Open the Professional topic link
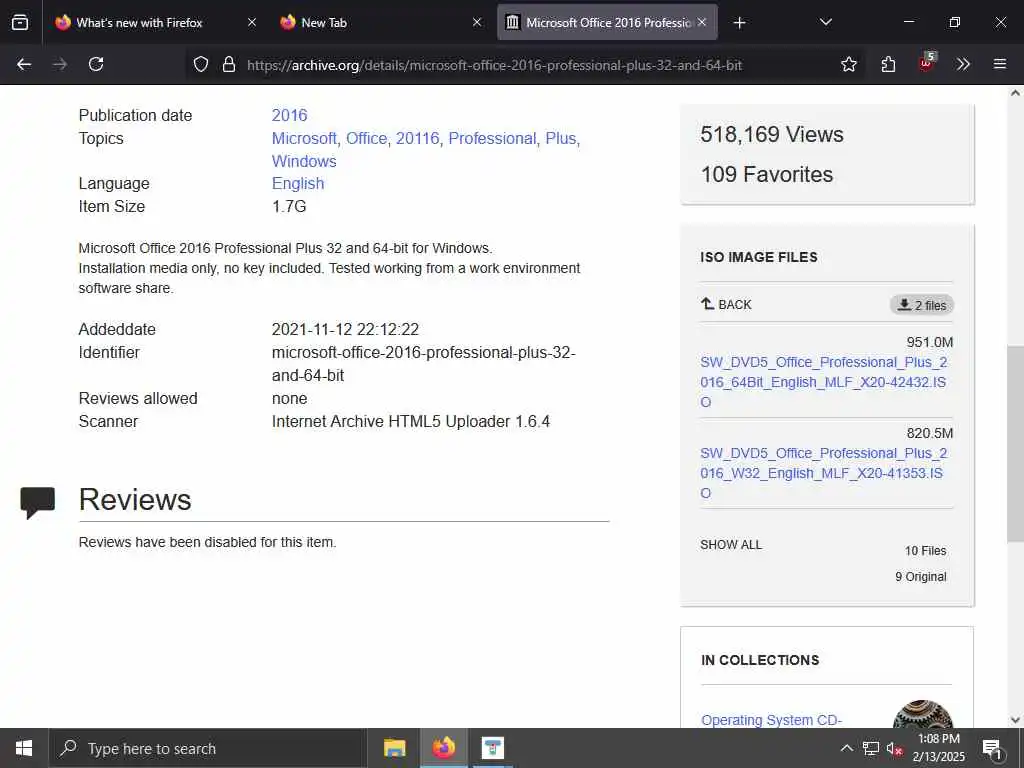The width and height of the screenshot is (1024, 768). click(x=492, y=138)
